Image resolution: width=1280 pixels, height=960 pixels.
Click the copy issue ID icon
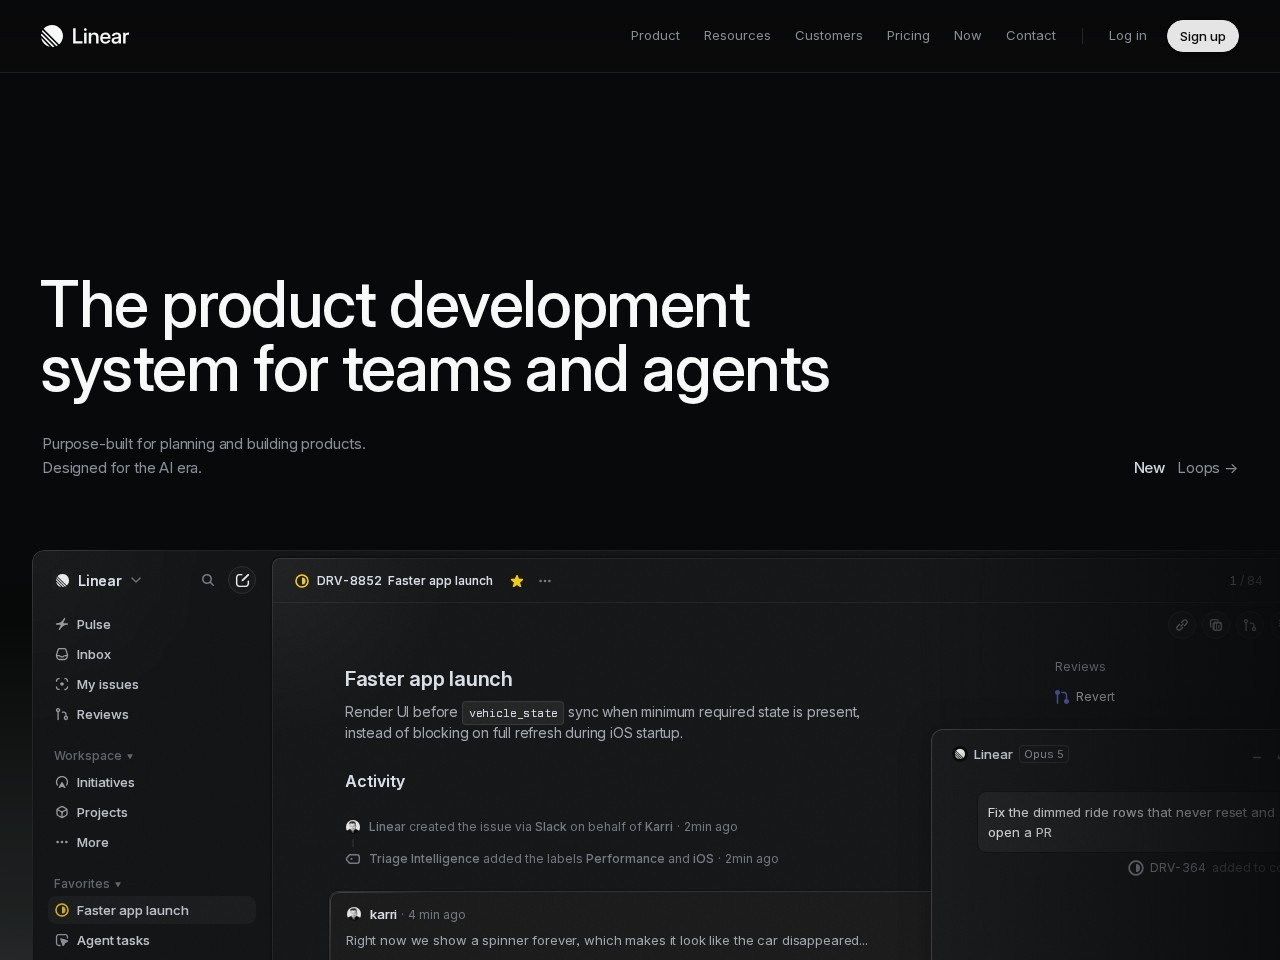coord(1216,625)
